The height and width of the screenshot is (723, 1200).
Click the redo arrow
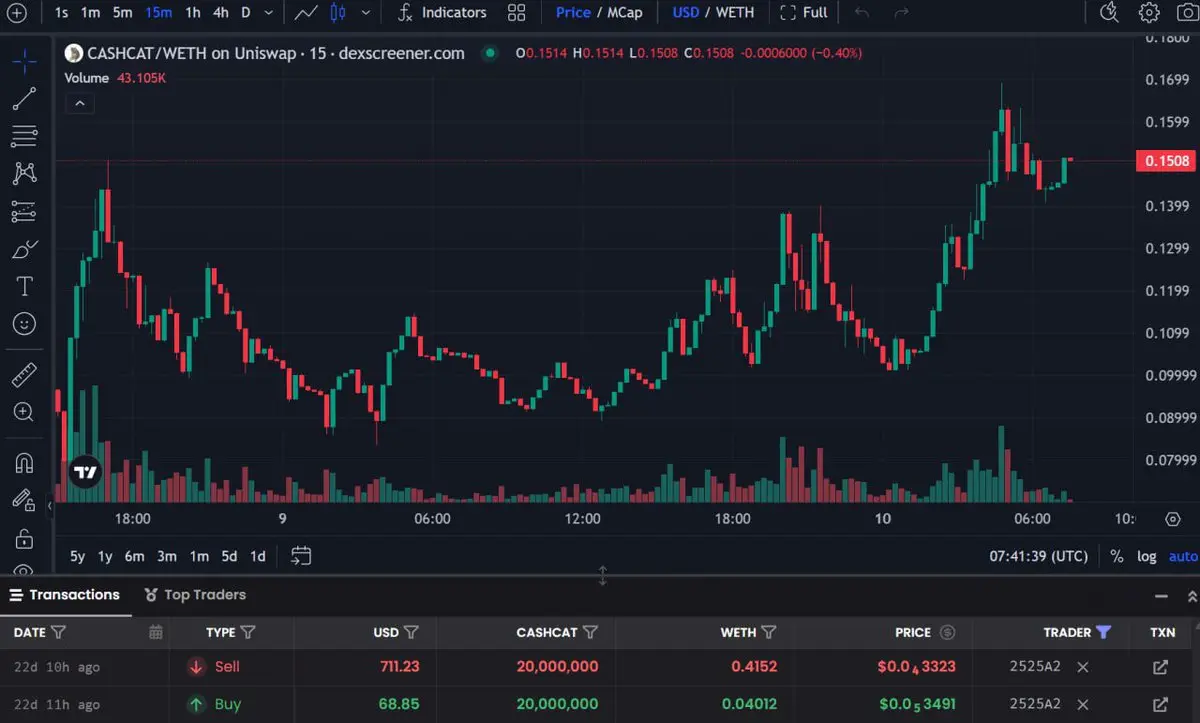point(901,13)
